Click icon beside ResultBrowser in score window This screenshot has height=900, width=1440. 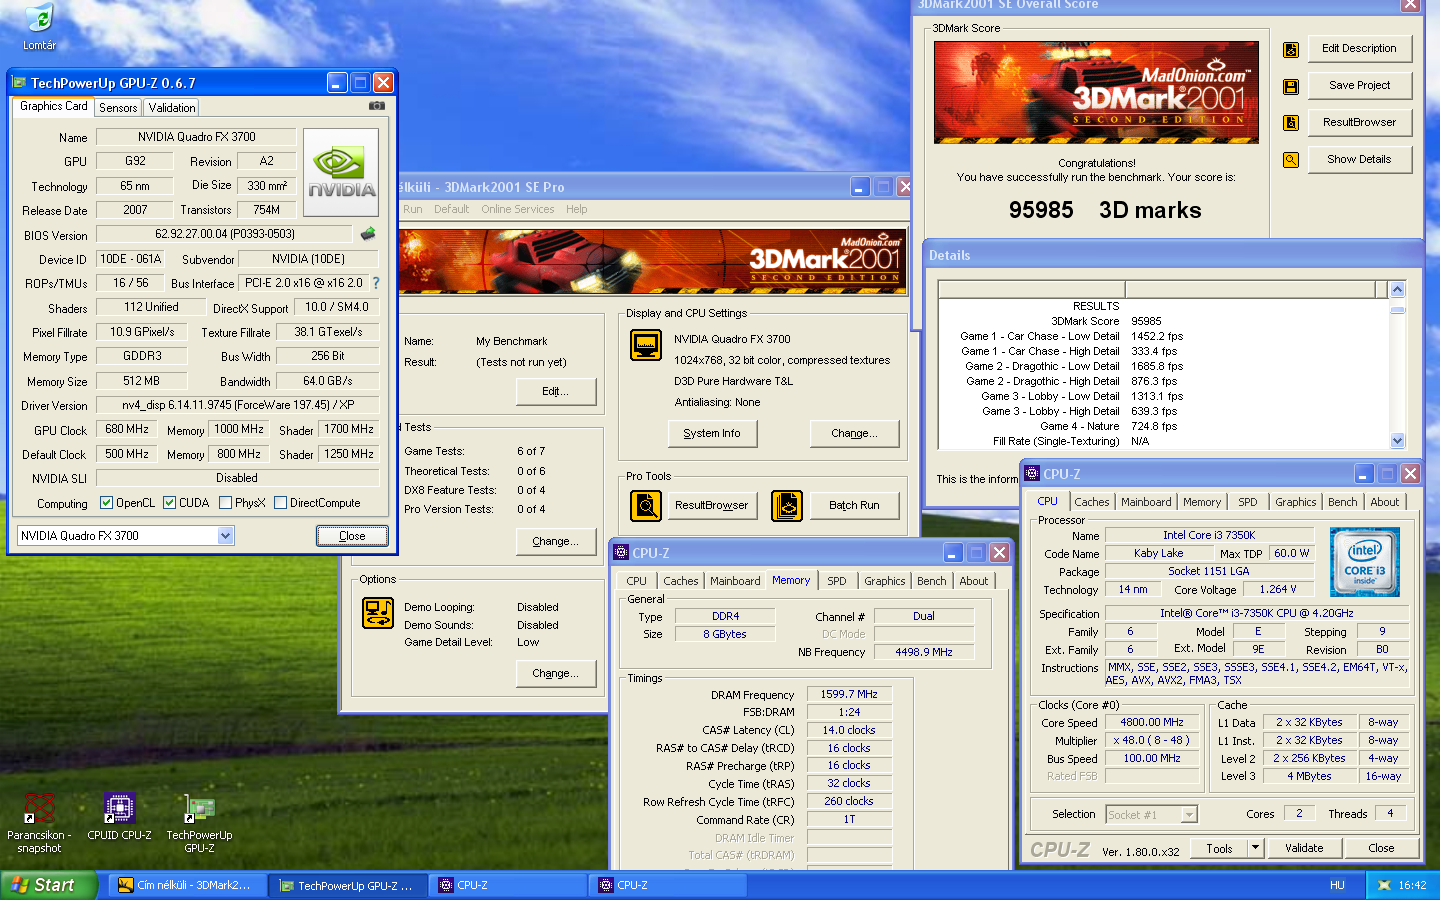(x=1291, y=123)
